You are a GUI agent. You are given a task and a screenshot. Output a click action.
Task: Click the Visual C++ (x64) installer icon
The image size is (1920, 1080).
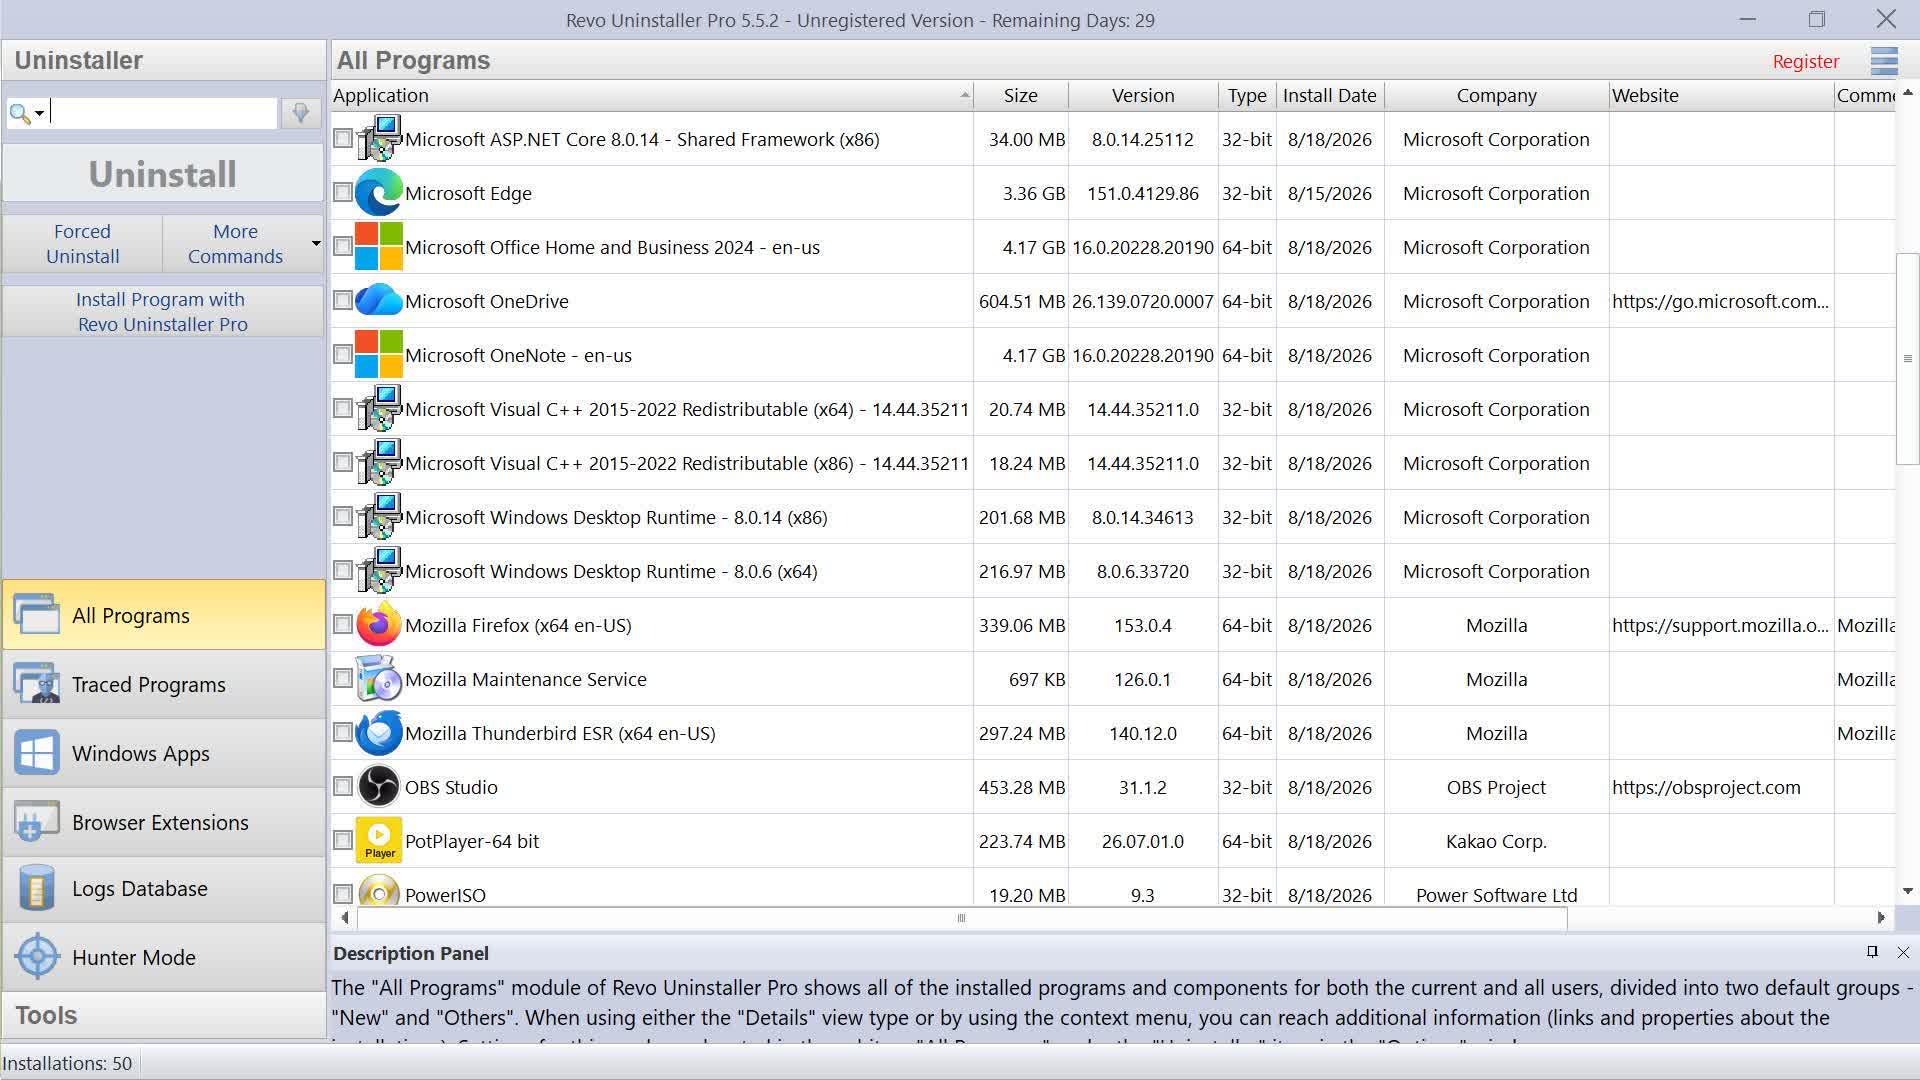tap(379, 409)
